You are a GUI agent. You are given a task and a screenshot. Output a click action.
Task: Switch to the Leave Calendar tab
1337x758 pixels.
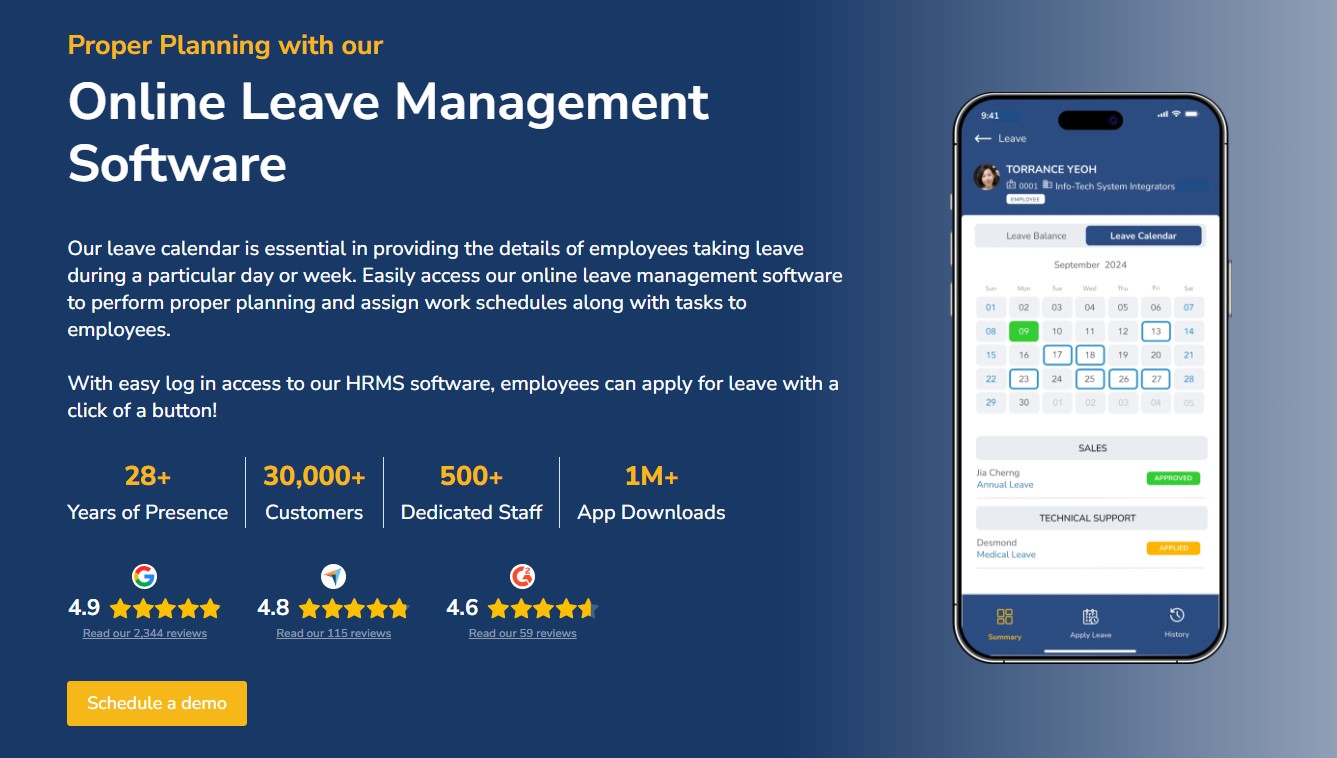click(x=1145, y=235)
